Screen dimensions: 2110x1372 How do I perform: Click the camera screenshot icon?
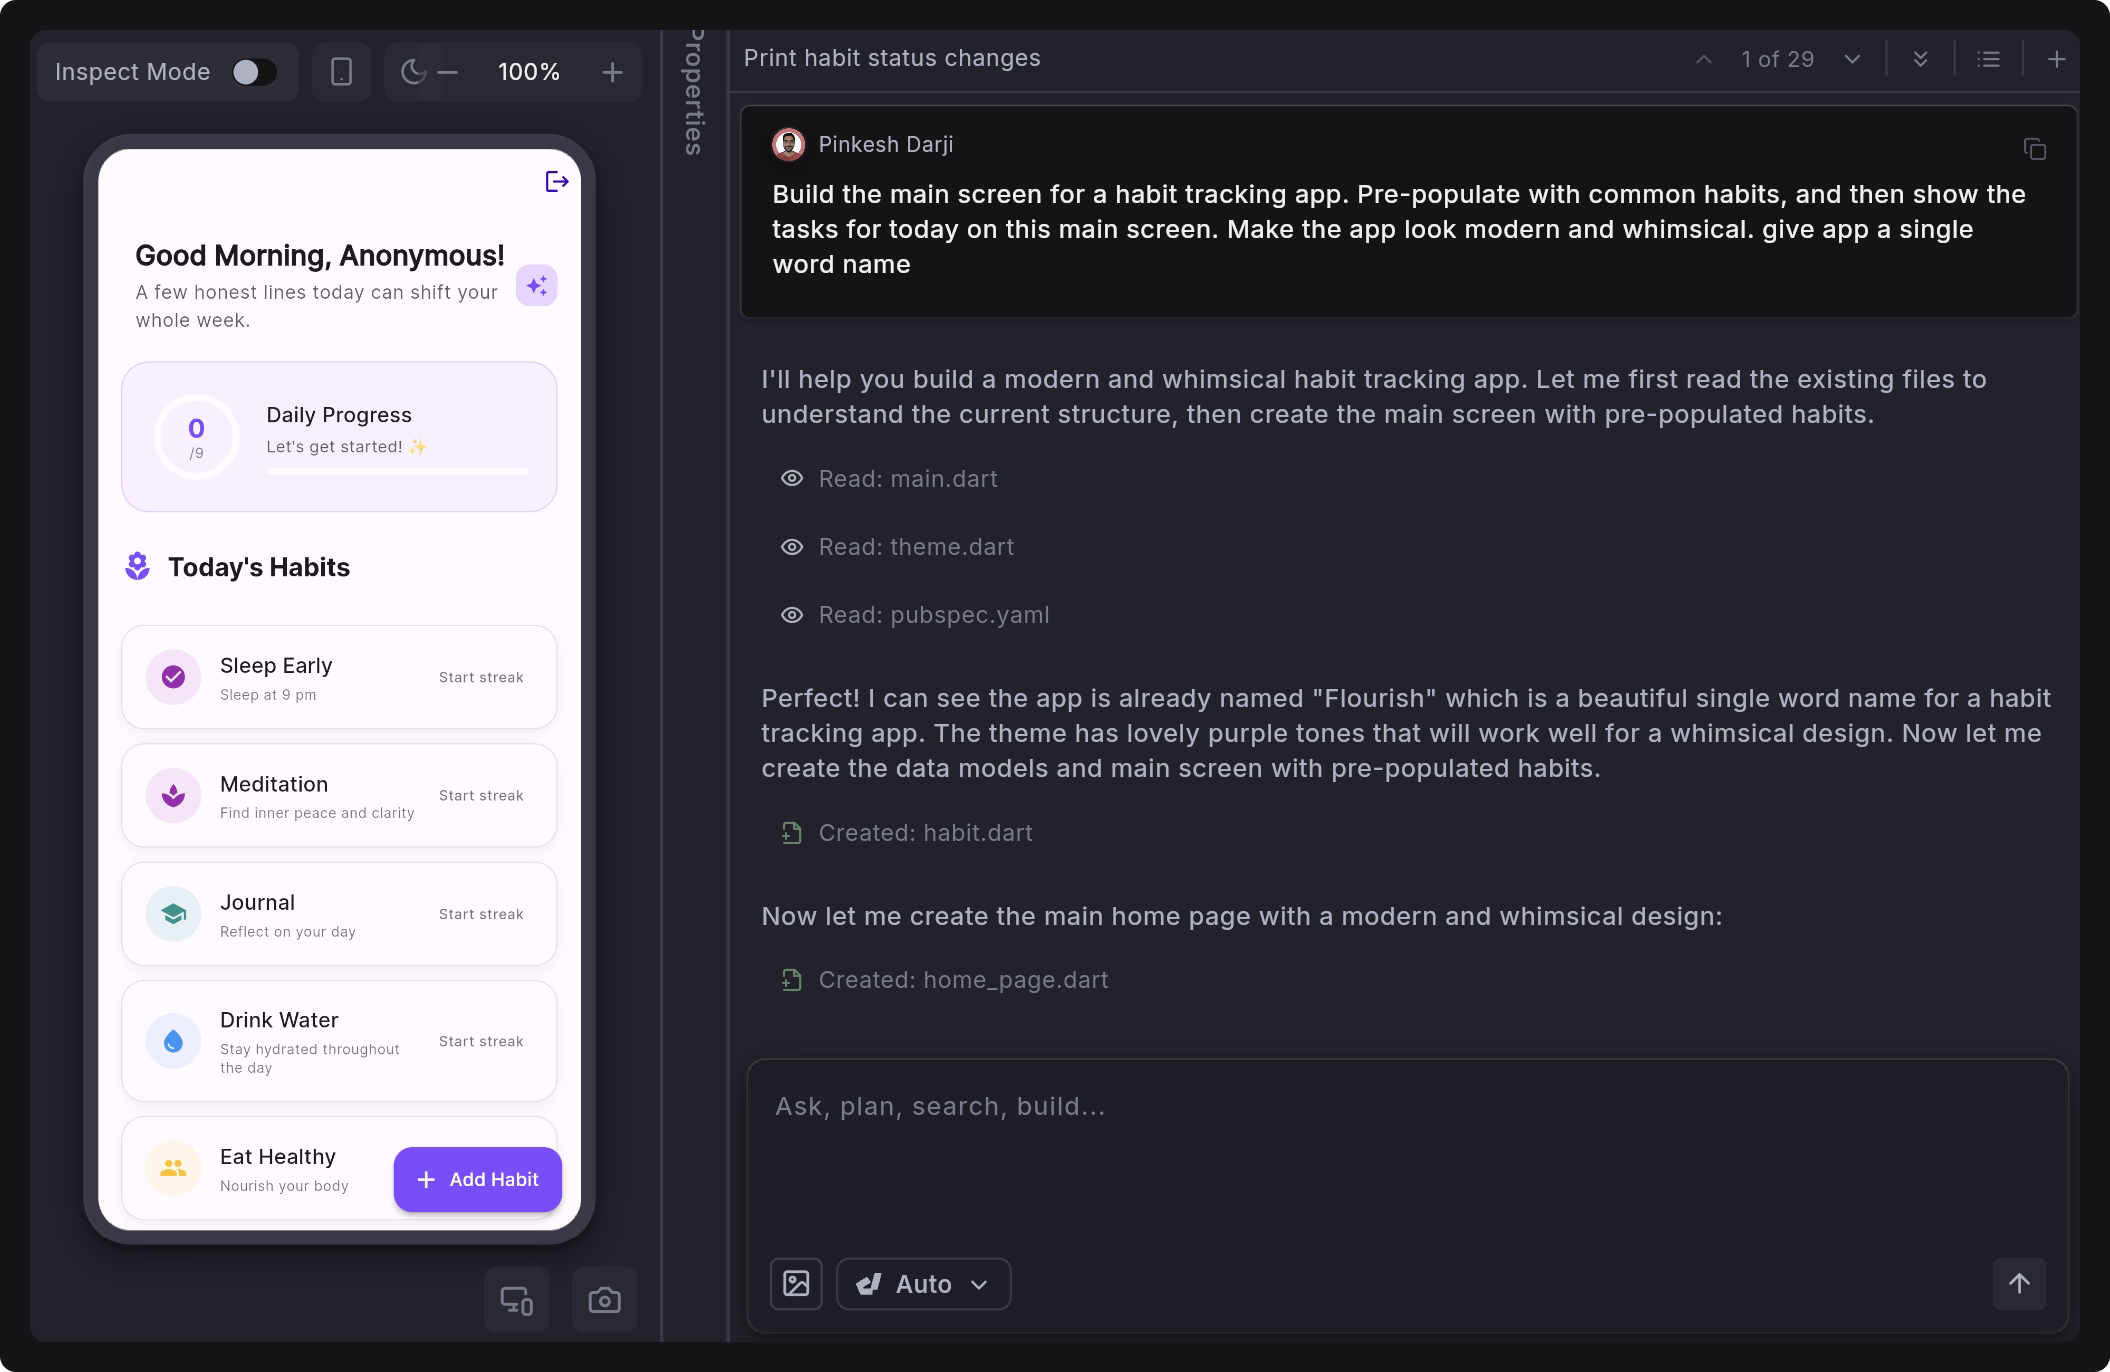[x=604, y=1300]
